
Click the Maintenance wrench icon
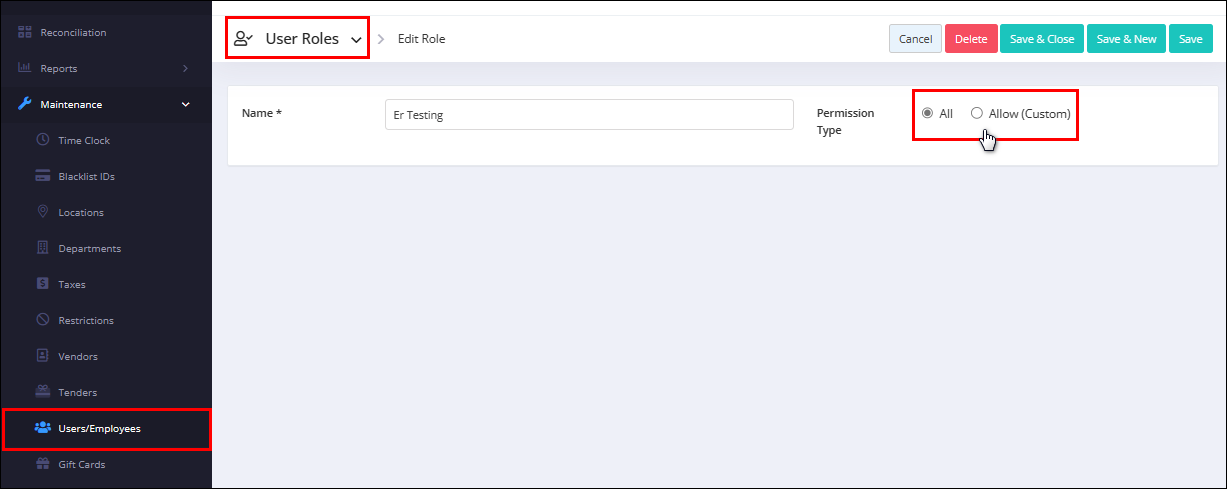point(25,104)
